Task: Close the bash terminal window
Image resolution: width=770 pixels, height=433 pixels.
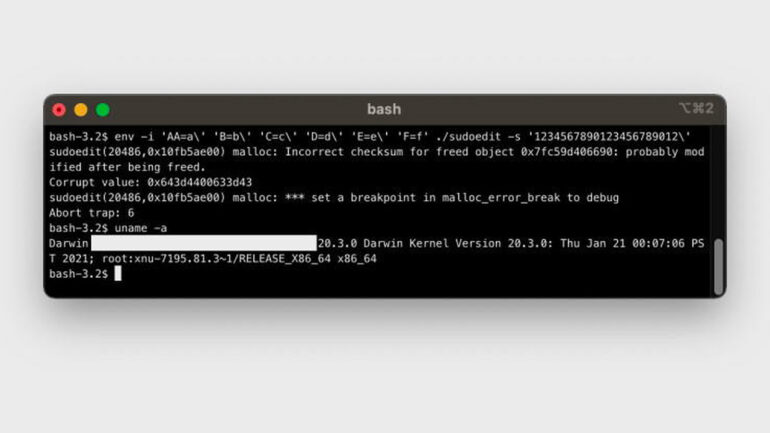Action: (x=59, y=110)
